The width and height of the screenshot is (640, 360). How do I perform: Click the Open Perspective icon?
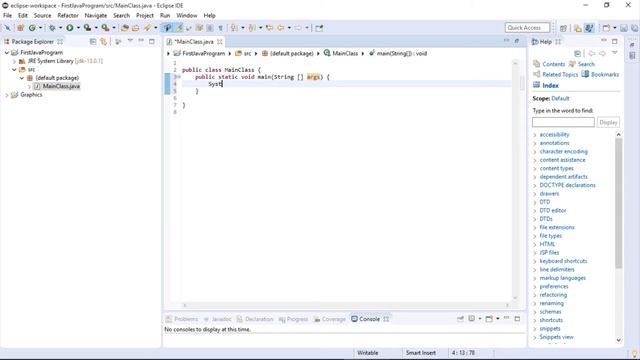pos(564,28)
